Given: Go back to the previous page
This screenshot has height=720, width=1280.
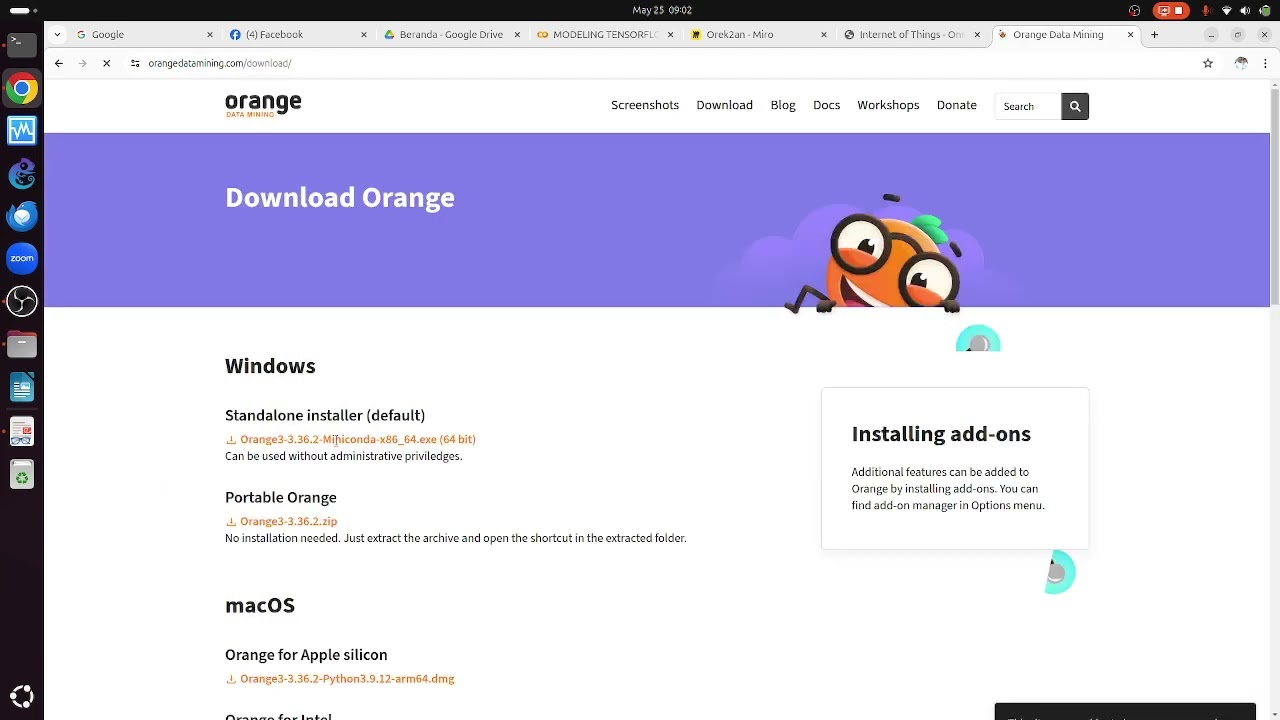Looking at the screenshot, I should tap(59, 63).
